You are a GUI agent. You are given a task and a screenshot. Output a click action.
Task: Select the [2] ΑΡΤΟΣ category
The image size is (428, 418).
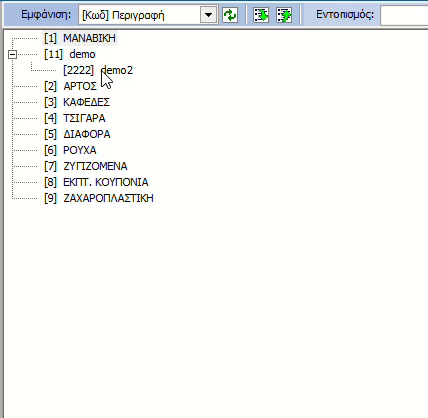(x=70, y=86)
